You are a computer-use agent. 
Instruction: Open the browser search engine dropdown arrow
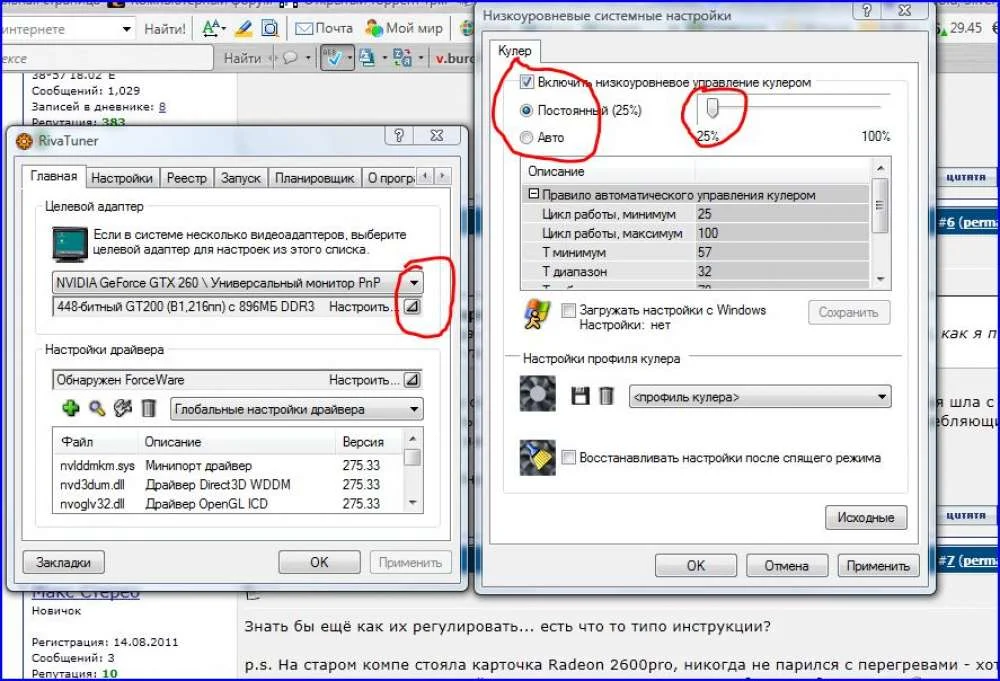click(126, 29)
